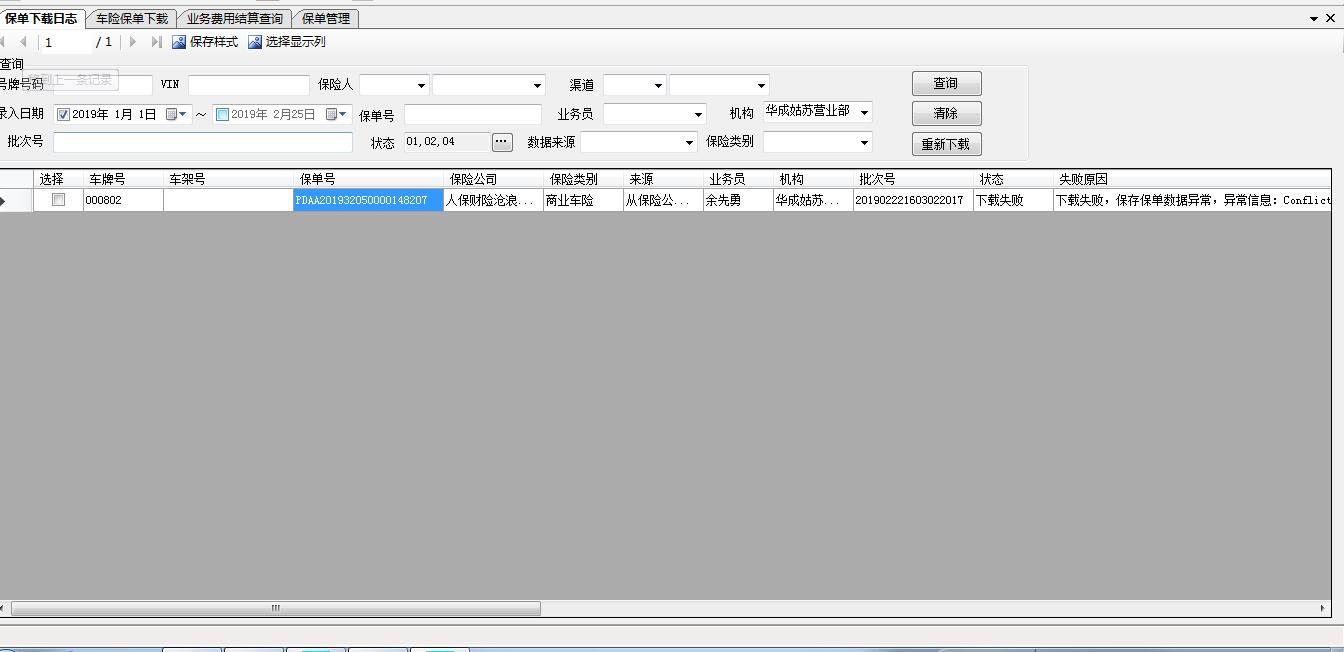Click the 保单号 column header
Screen dimensions: 1344x652
[x=368, y=179]
